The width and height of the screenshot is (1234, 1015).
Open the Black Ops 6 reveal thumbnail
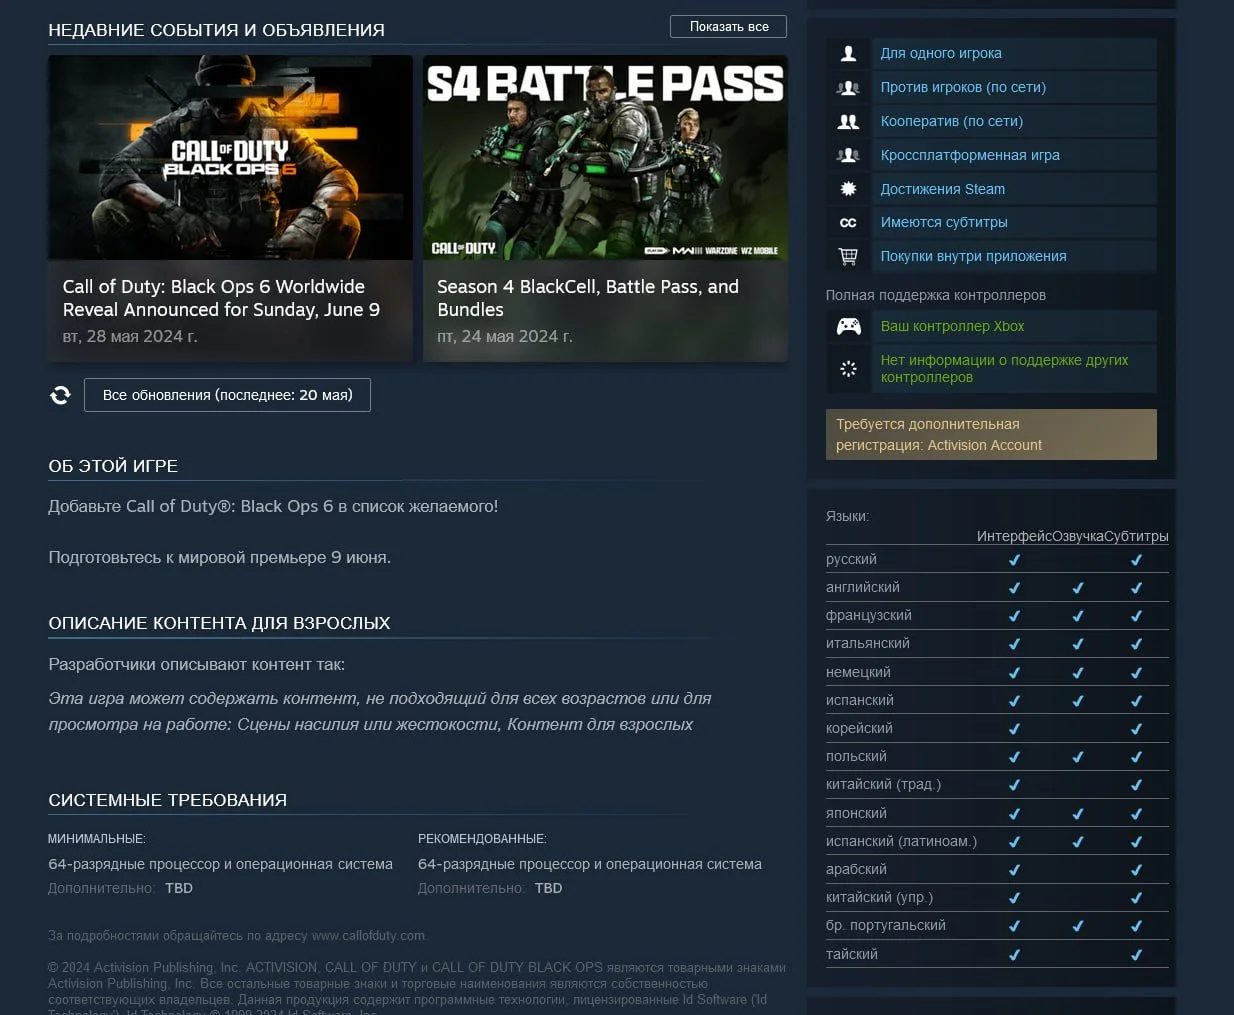coord(230,158)
